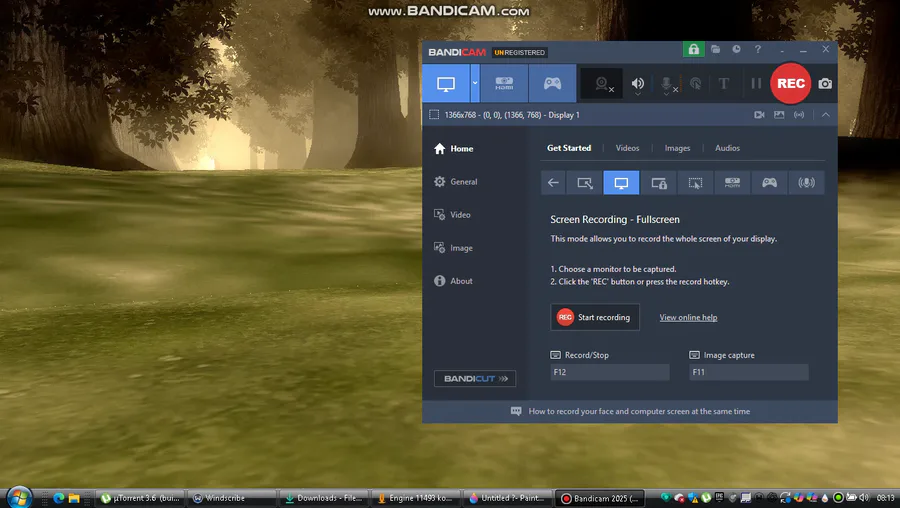Expand the speaker settings chevron
Image resolution: width=900 pixels, height=508 pixels.
[x=638, y=94]
